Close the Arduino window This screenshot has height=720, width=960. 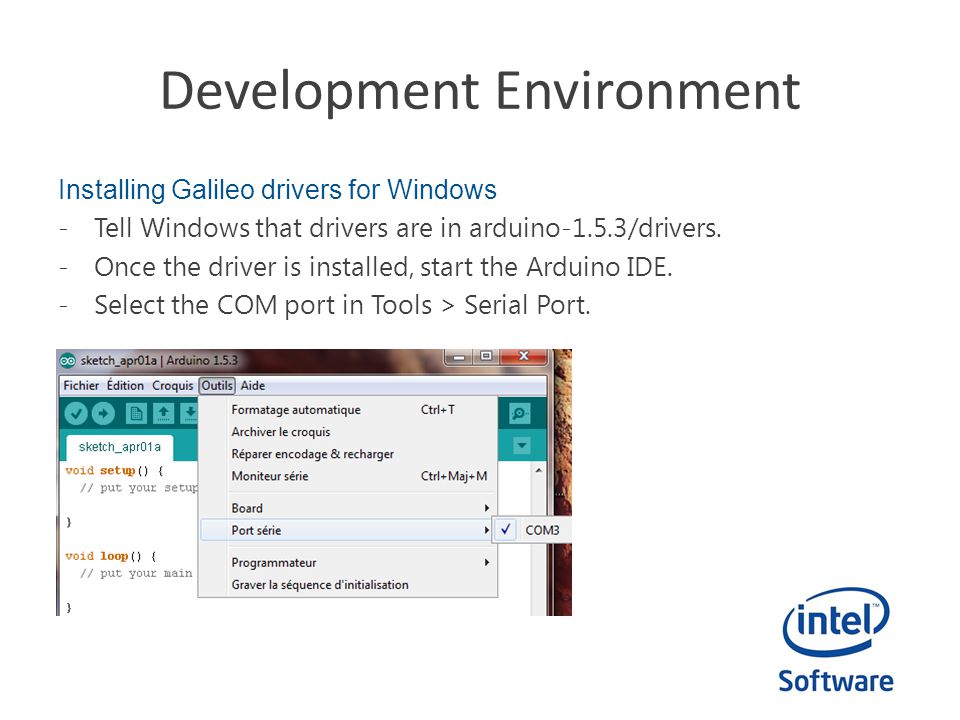pyautogui.click(x=523, y=356)
